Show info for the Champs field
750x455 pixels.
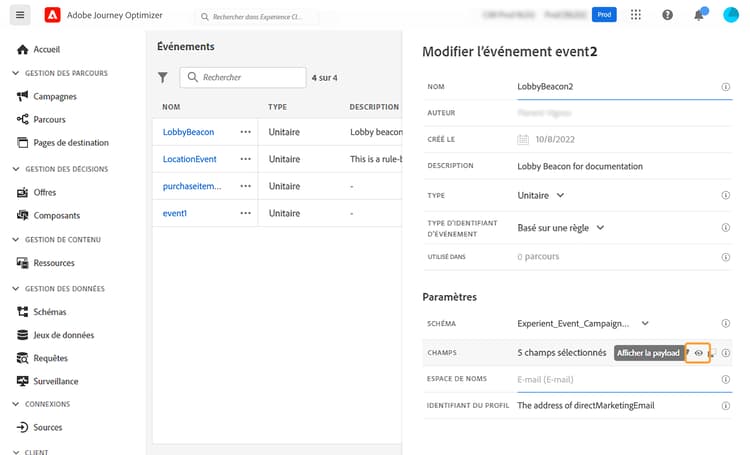coord(726,353)
